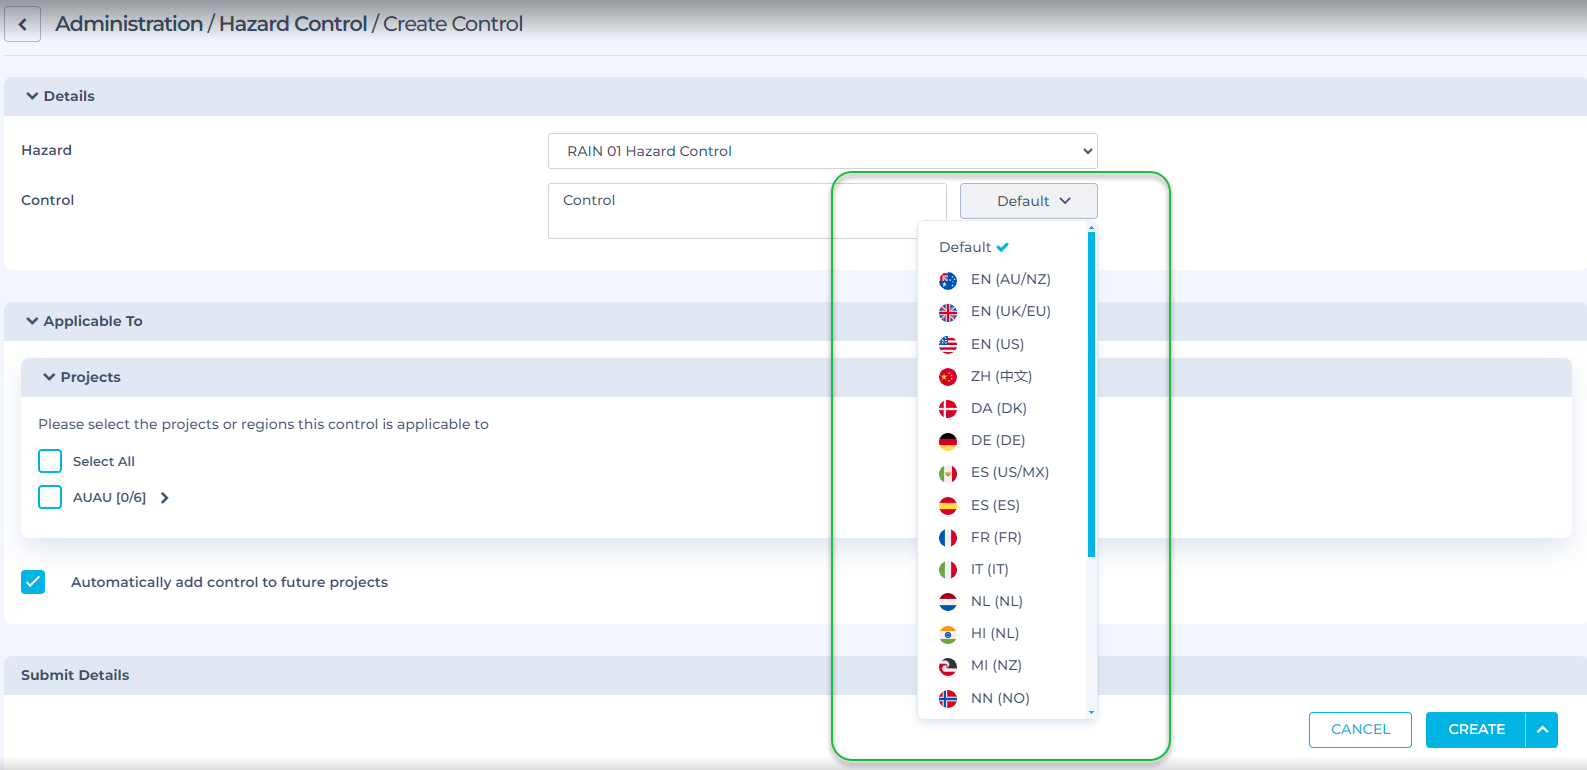This screenshot has width=1587, height=770.
Task: Expand the AUAU region chevron
Action: pos(165,498)
